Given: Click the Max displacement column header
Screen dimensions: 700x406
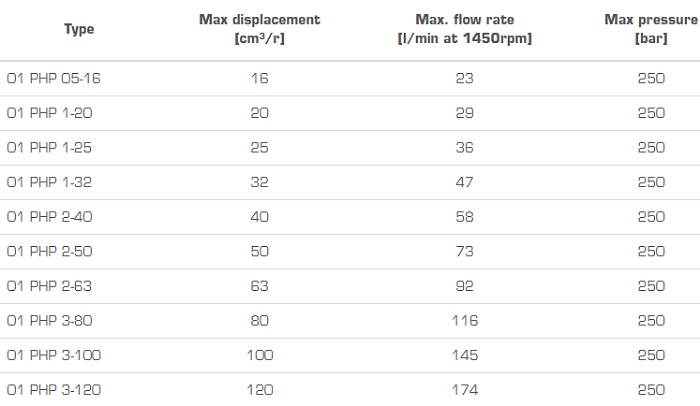Looking at the screenshot, I should (260, 29).
